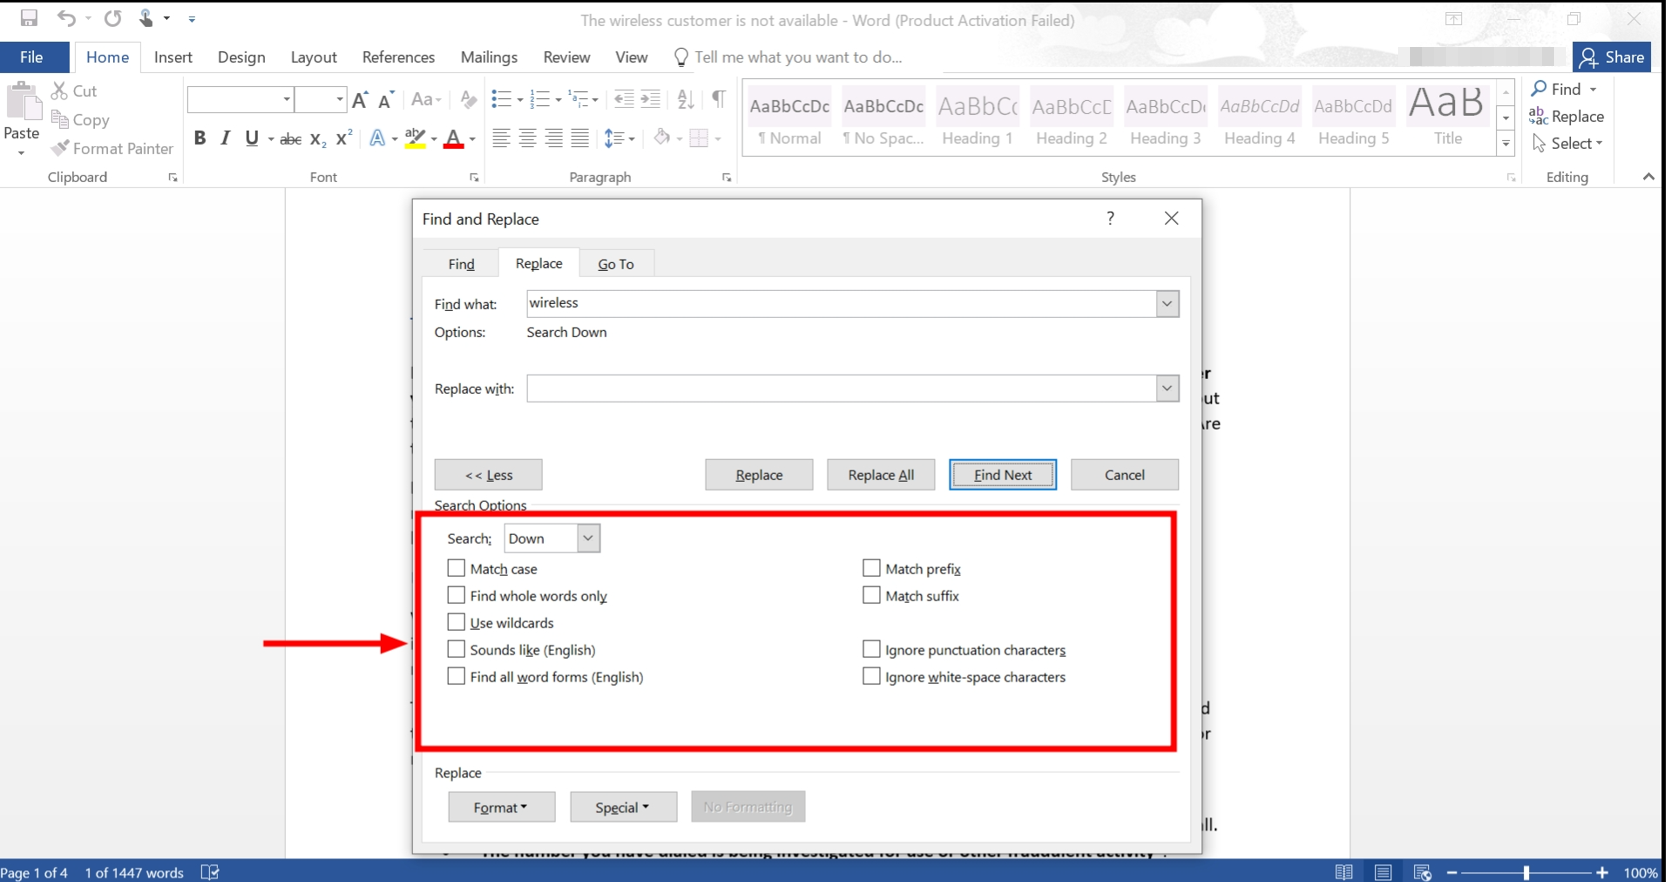Image resolution: width=1666 pixels, height=882 pixels.
Task: Click Find Next in the dialog
Action: click(1003, 475)
